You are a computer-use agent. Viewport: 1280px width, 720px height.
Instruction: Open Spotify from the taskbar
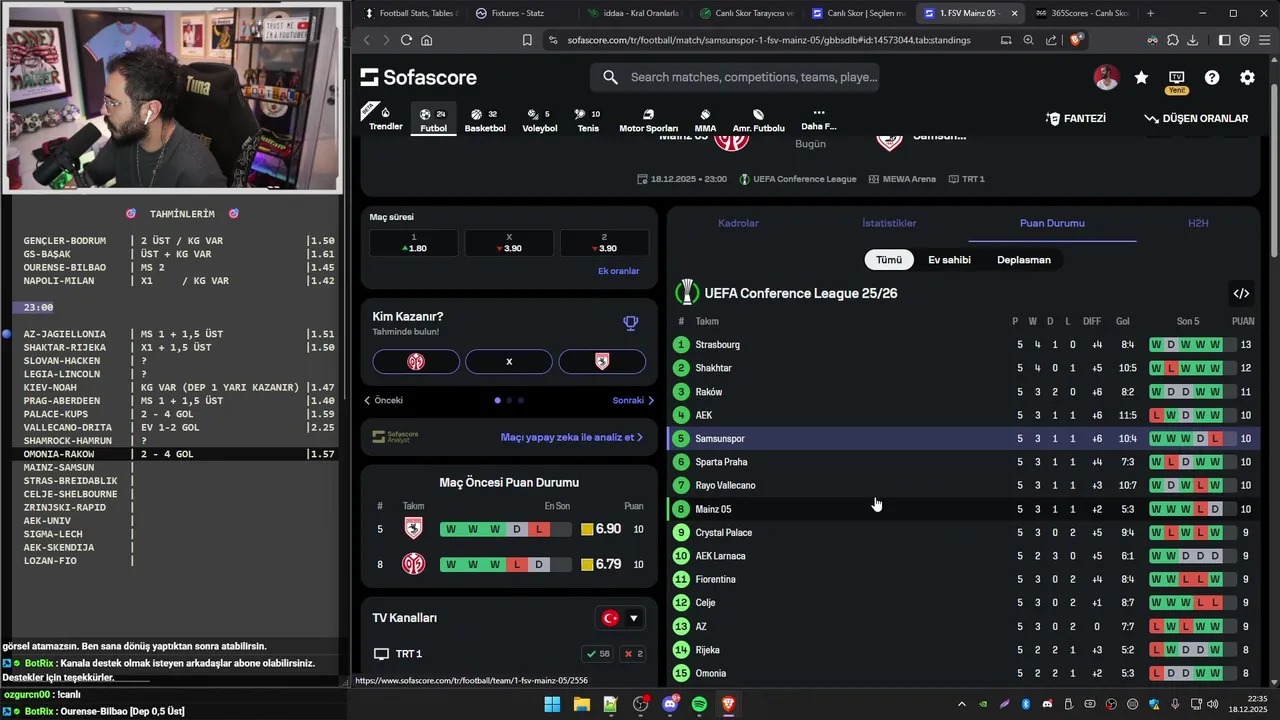[x=699, y=704]
